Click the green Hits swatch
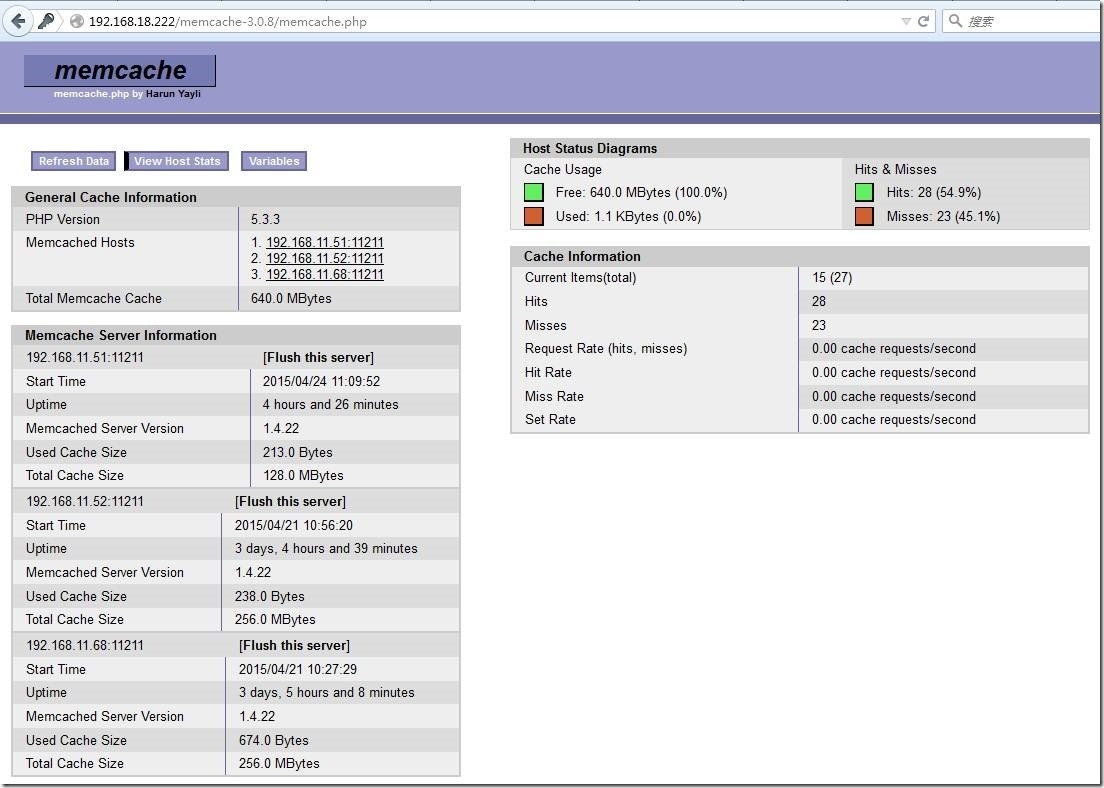This screenshot has height=788, width=1104. pos(864,192)
